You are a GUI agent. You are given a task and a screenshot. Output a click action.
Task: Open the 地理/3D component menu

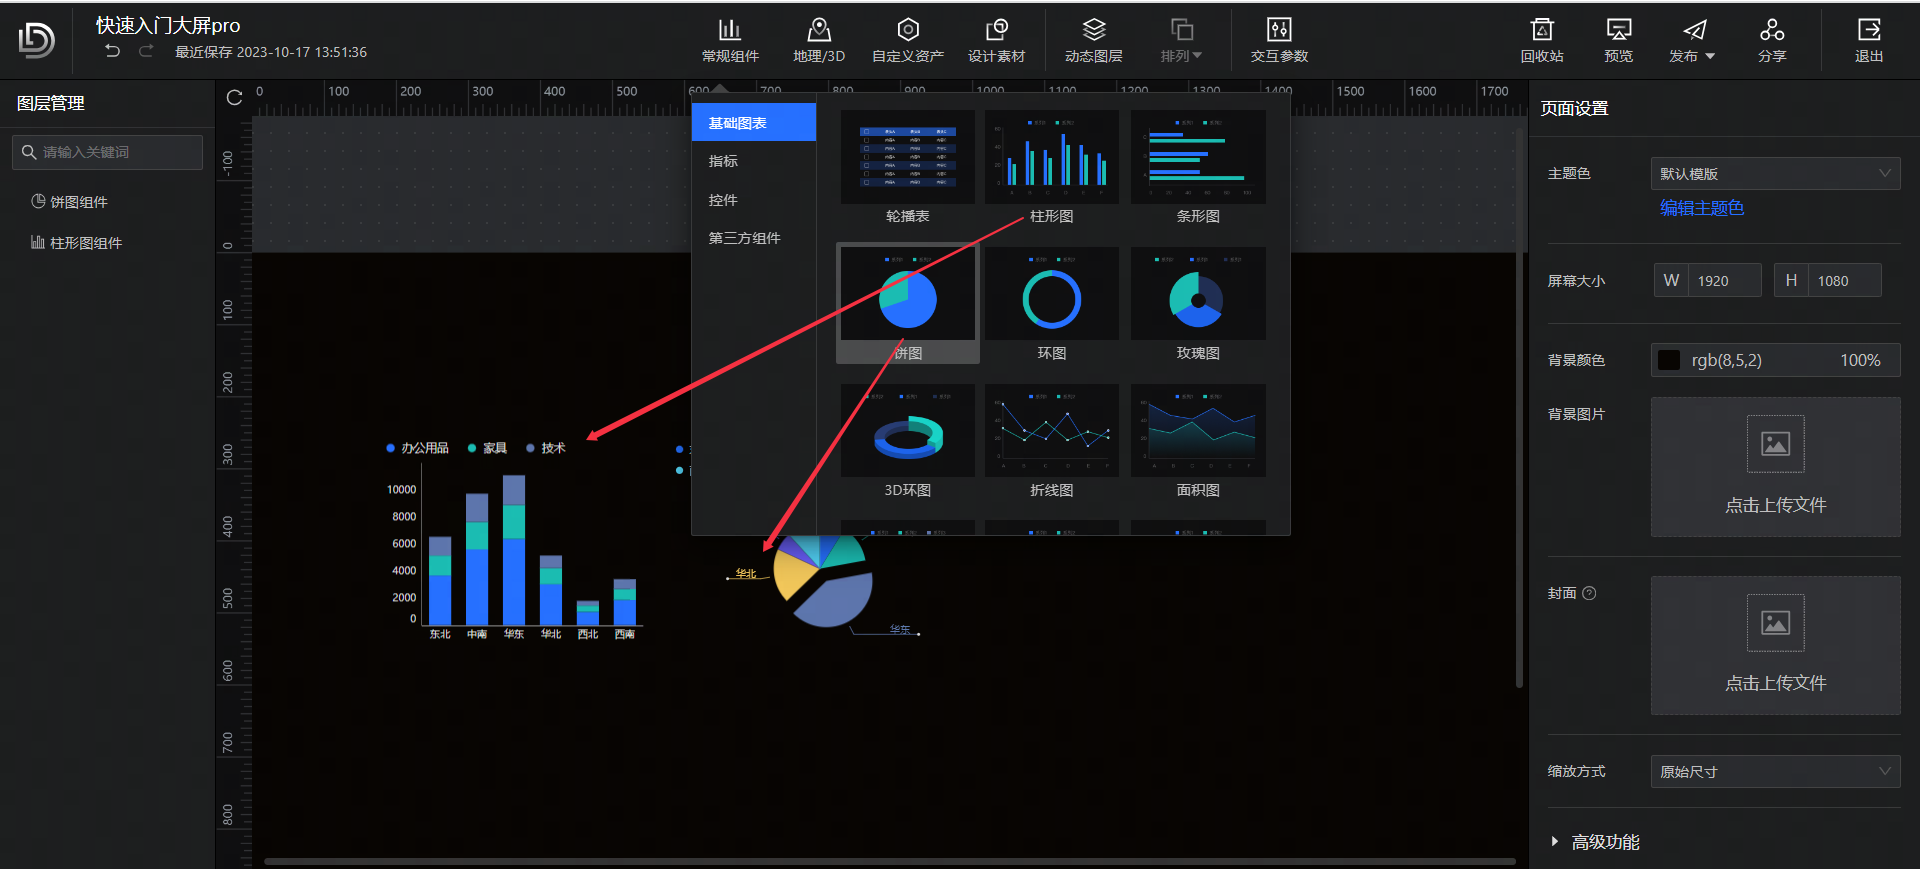pyautogui.click(x=818, y=40)
